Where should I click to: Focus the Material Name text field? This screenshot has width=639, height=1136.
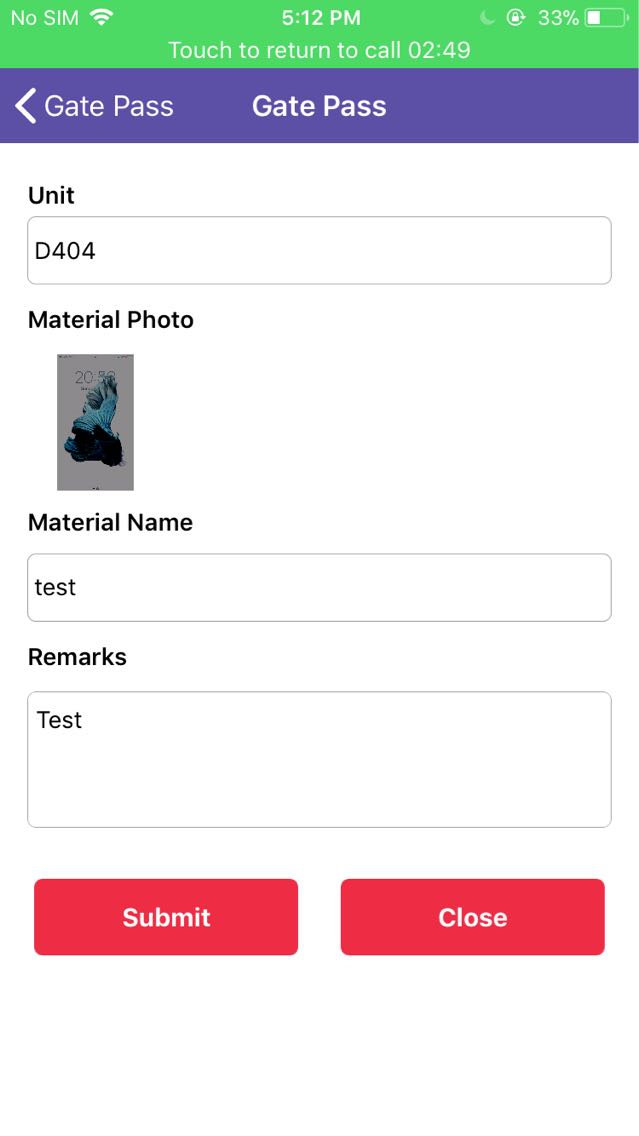click(x=319, y=587)
